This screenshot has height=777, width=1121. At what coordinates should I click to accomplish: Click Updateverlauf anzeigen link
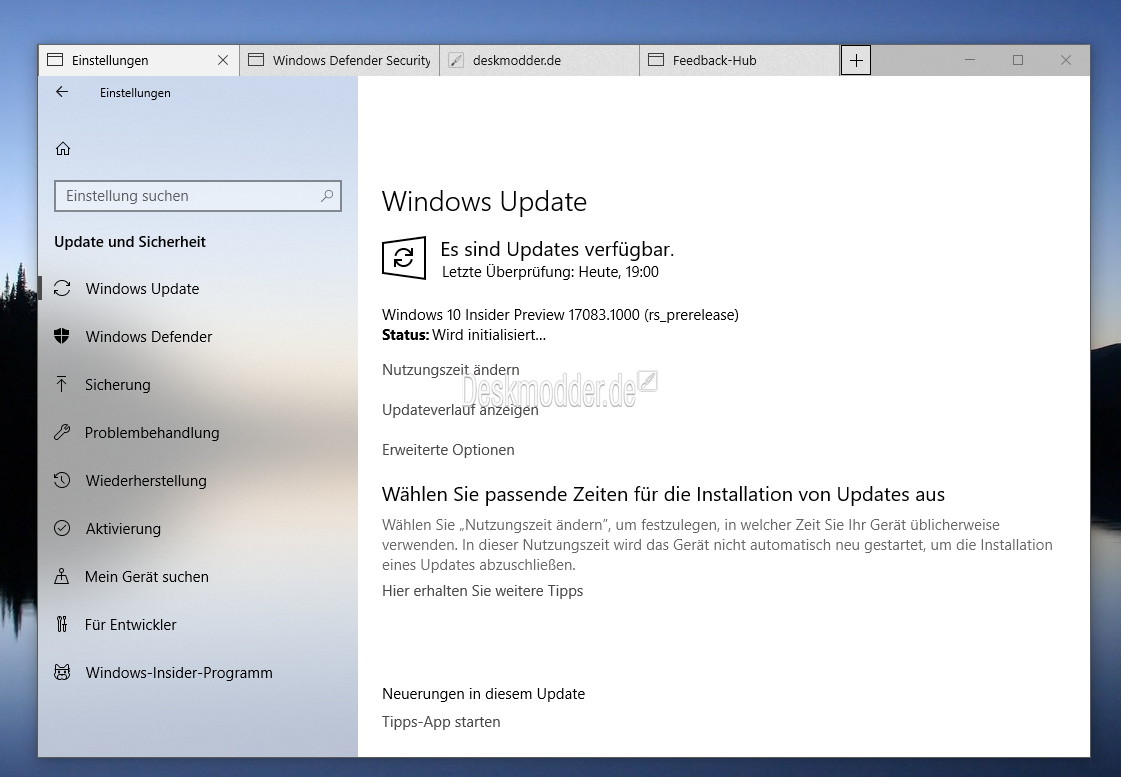click(460, 410)
